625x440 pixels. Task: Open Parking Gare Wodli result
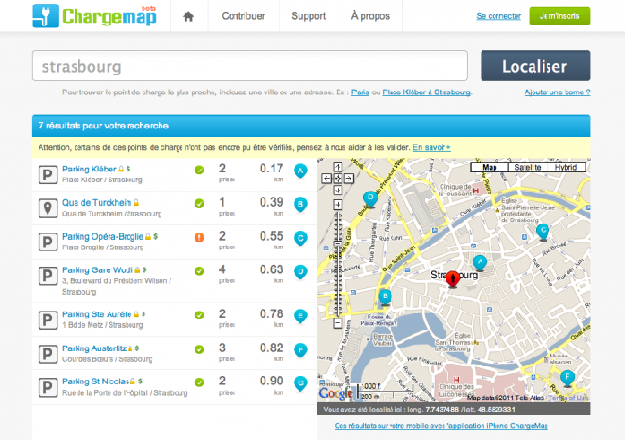(x=97, y=270)
